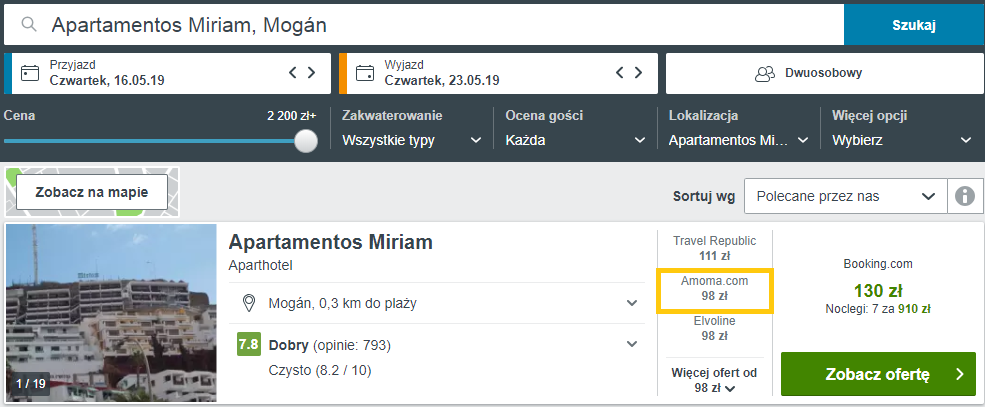
Task: Open the Więcej opcji Wybierz dropdown
Action: click(902, 140)
